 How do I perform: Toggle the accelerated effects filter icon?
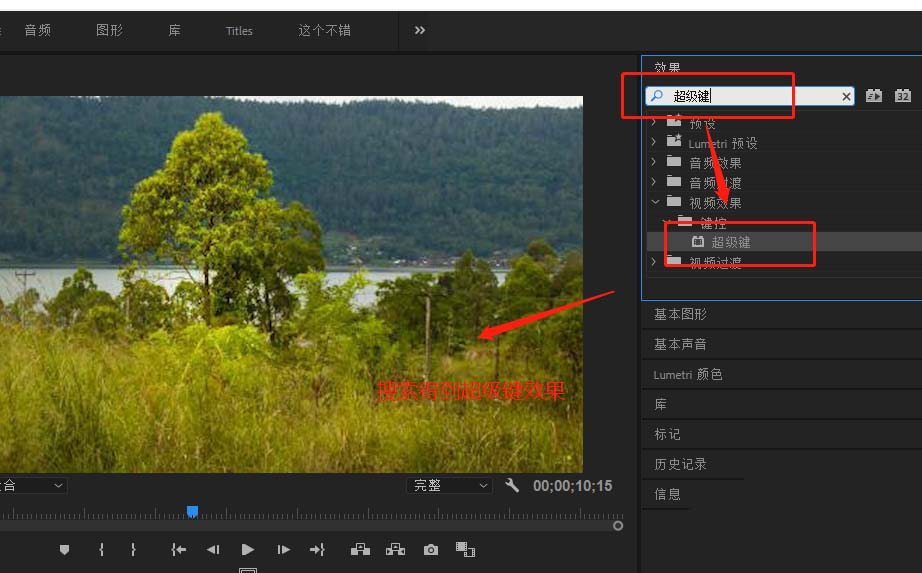(875, 96)
